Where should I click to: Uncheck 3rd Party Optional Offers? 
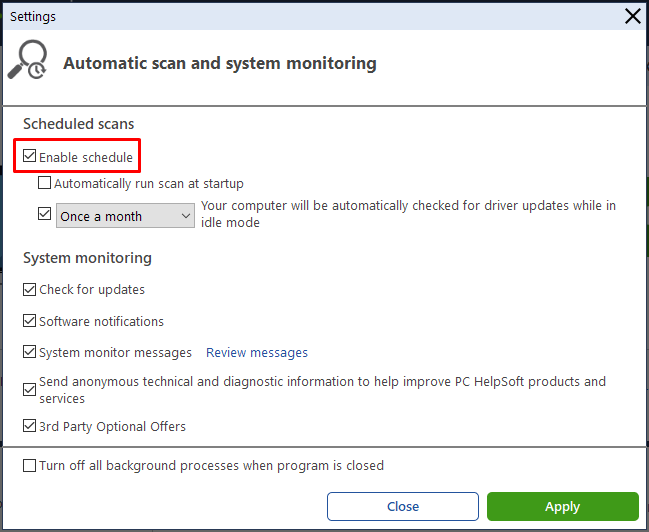(x=29, y=426)
